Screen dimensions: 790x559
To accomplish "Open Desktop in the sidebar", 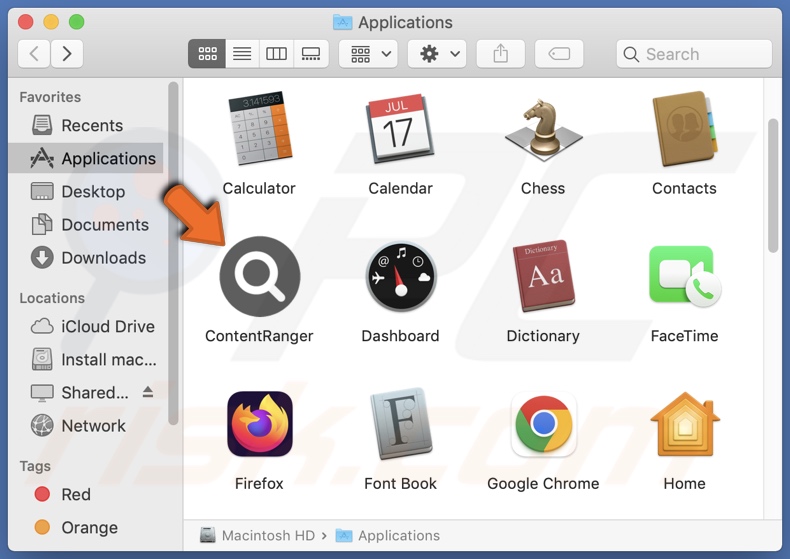I will (x=86, y=191).
